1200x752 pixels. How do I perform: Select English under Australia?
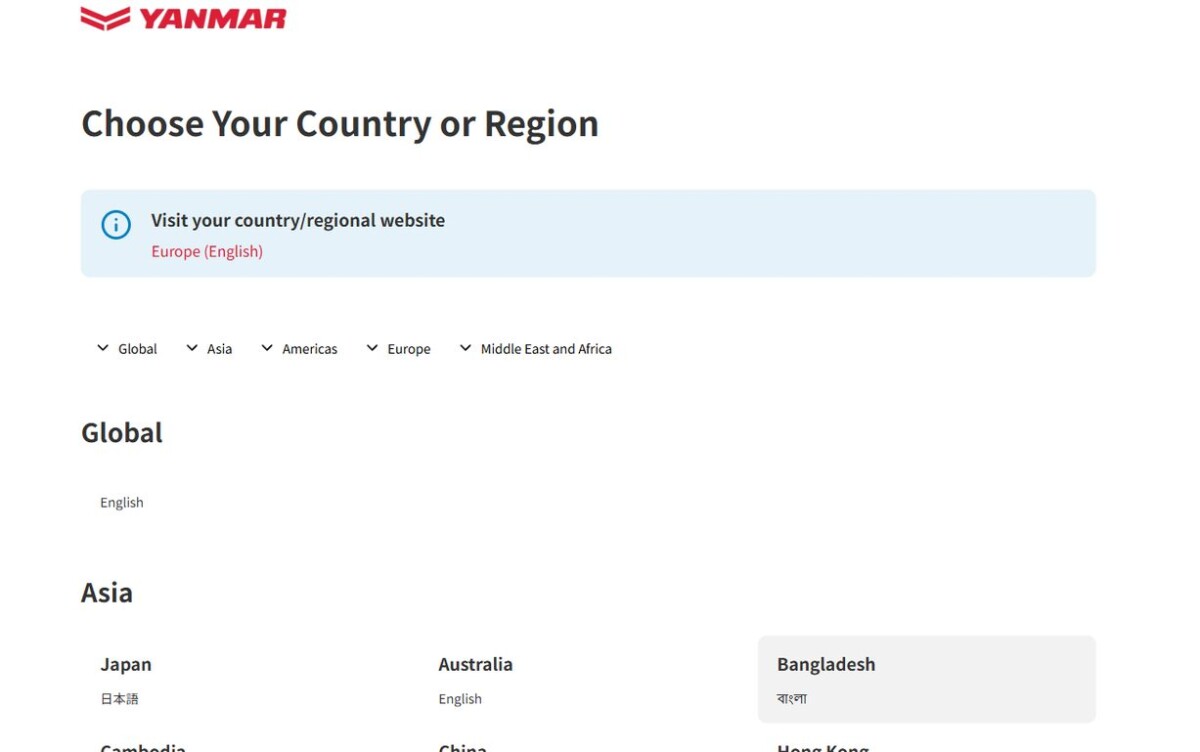[460, 699]
